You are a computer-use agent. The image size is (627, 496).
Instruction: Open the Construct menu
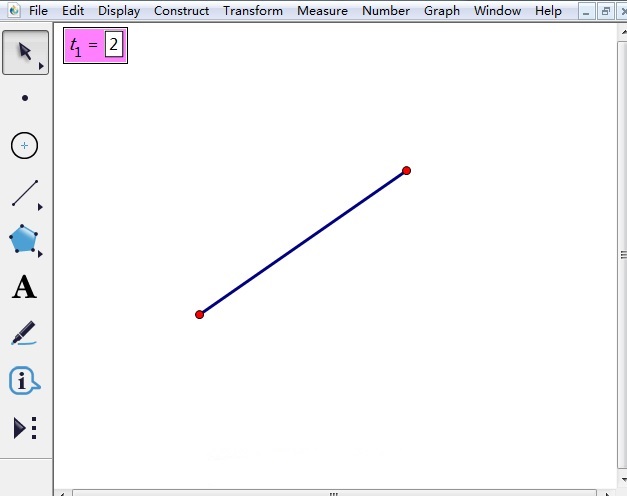click(x=181, y=11)
